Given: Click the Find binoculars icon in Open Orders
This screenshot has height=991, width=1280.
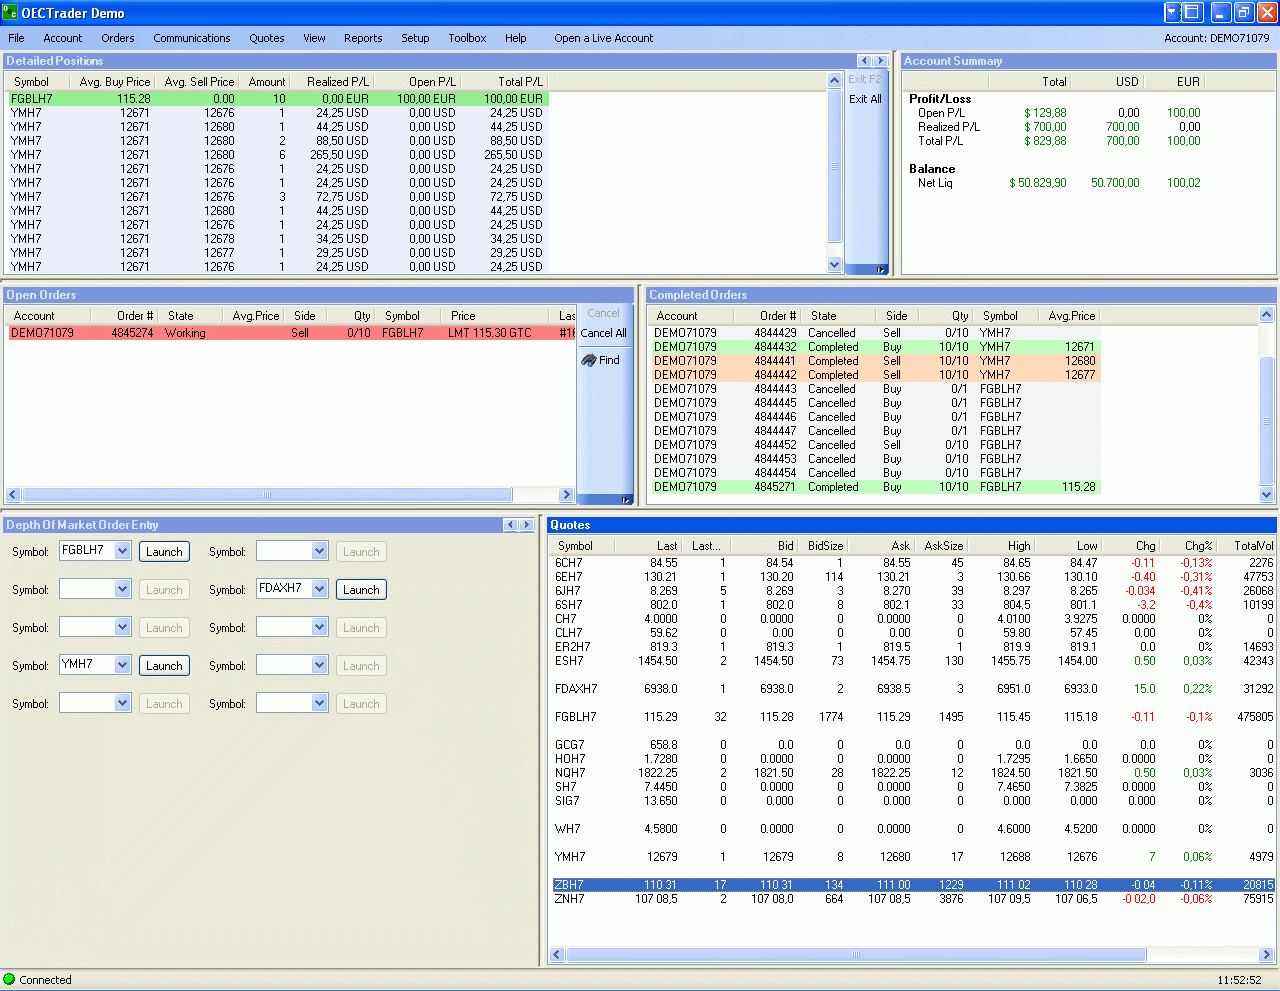Looking at the screenshot, I should click(589, 360).
